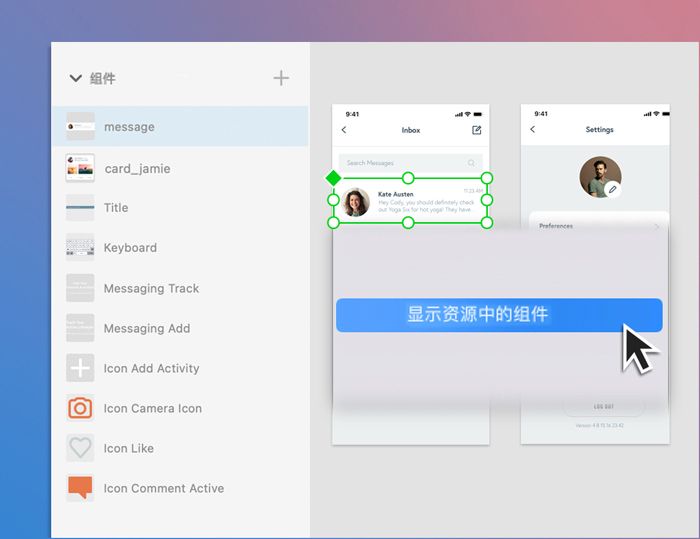Image resolution: width=700 pixels, height=539 pixels.
Task: Click the card_jamie thumbnail preview
Action: coord(80,168)
